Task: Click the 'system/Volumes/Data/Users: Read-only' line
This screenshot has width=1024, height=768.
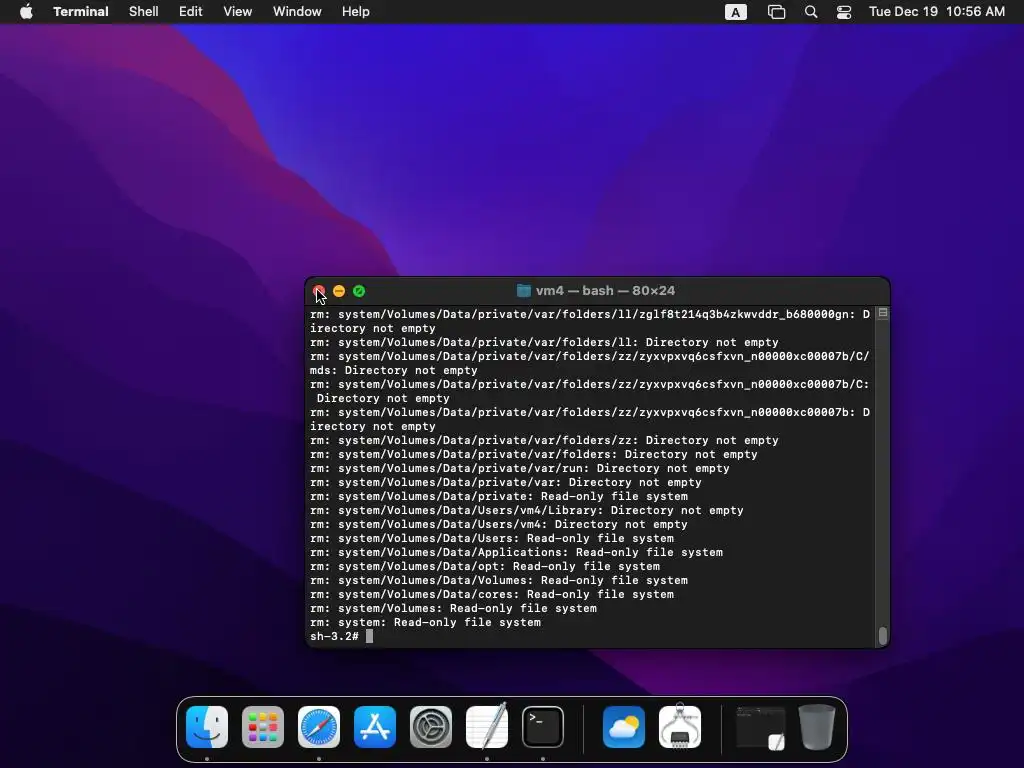Action: tap(492, 538)
